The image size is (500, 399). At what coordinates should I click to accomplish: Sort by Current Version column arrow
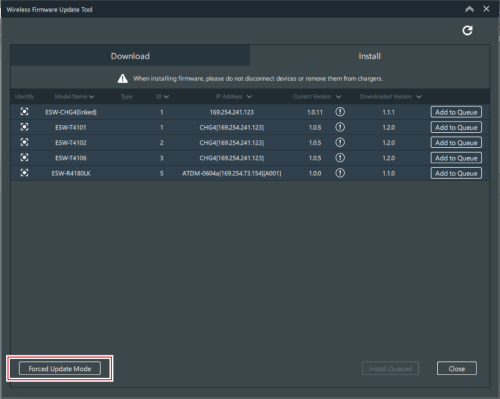(338, 97)
